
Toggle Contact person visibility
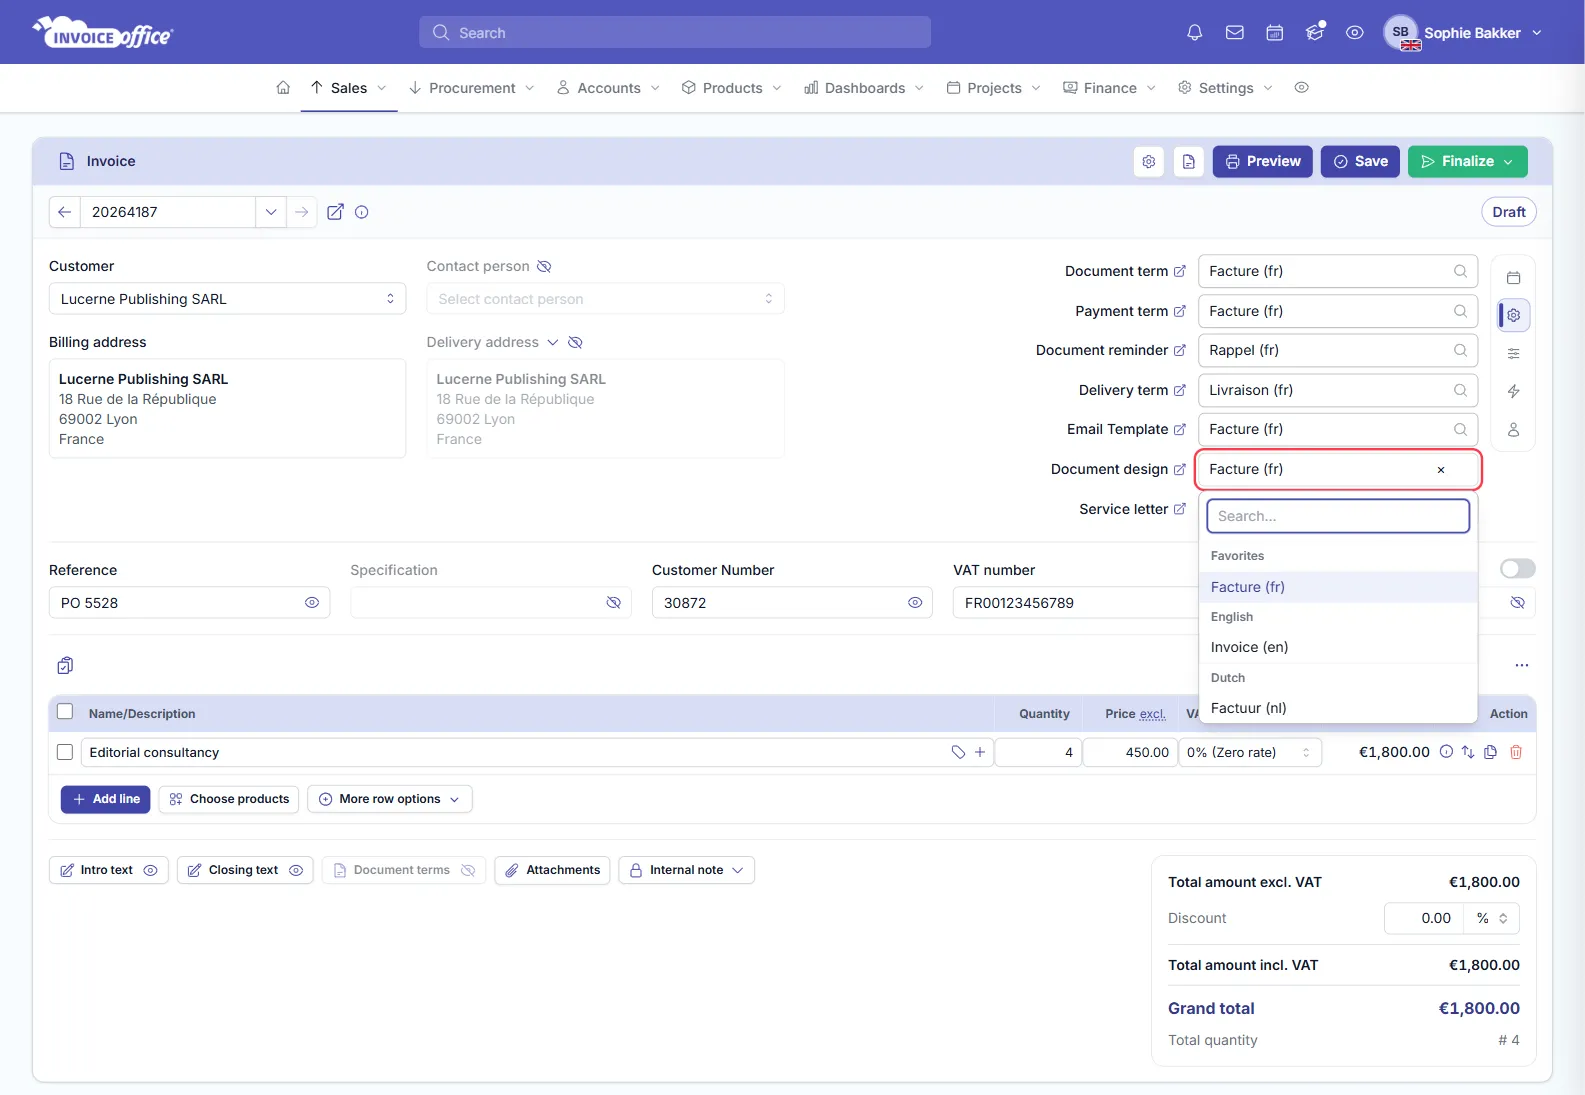pyautogui.click(x=544, y=266)
